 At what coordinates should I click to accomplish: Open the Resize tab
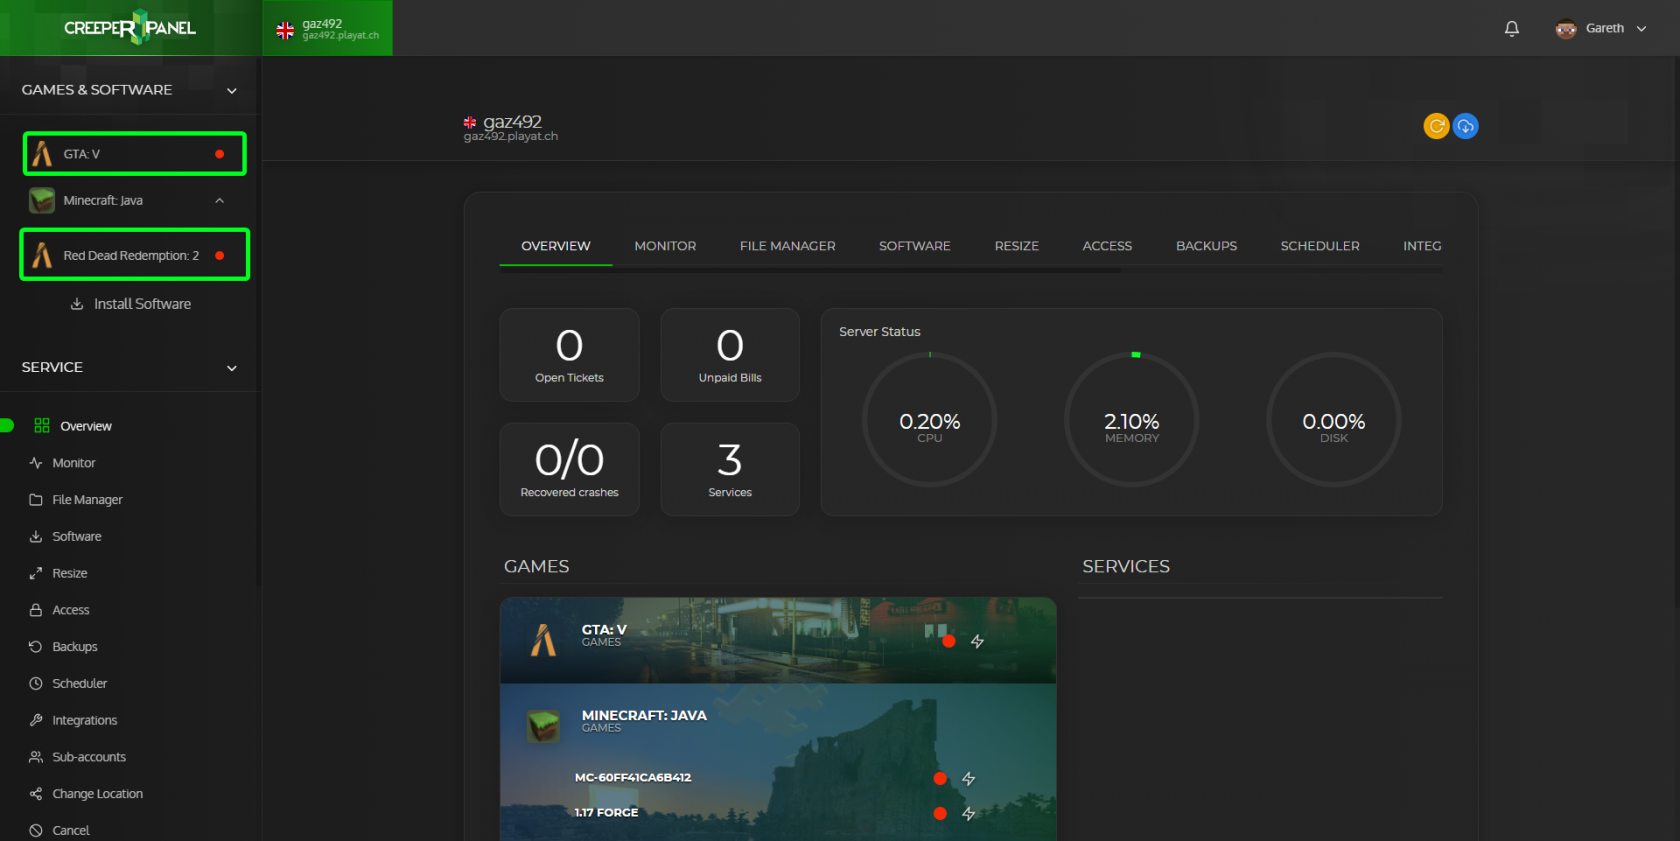[x=1017, y=246]
